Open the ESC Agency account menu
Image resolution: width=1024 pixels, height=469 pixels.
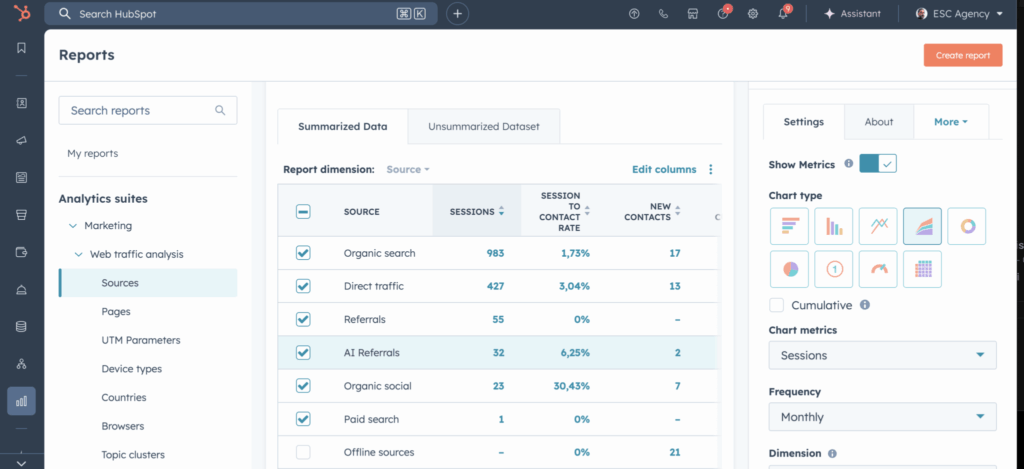click(x=959, y=14)
